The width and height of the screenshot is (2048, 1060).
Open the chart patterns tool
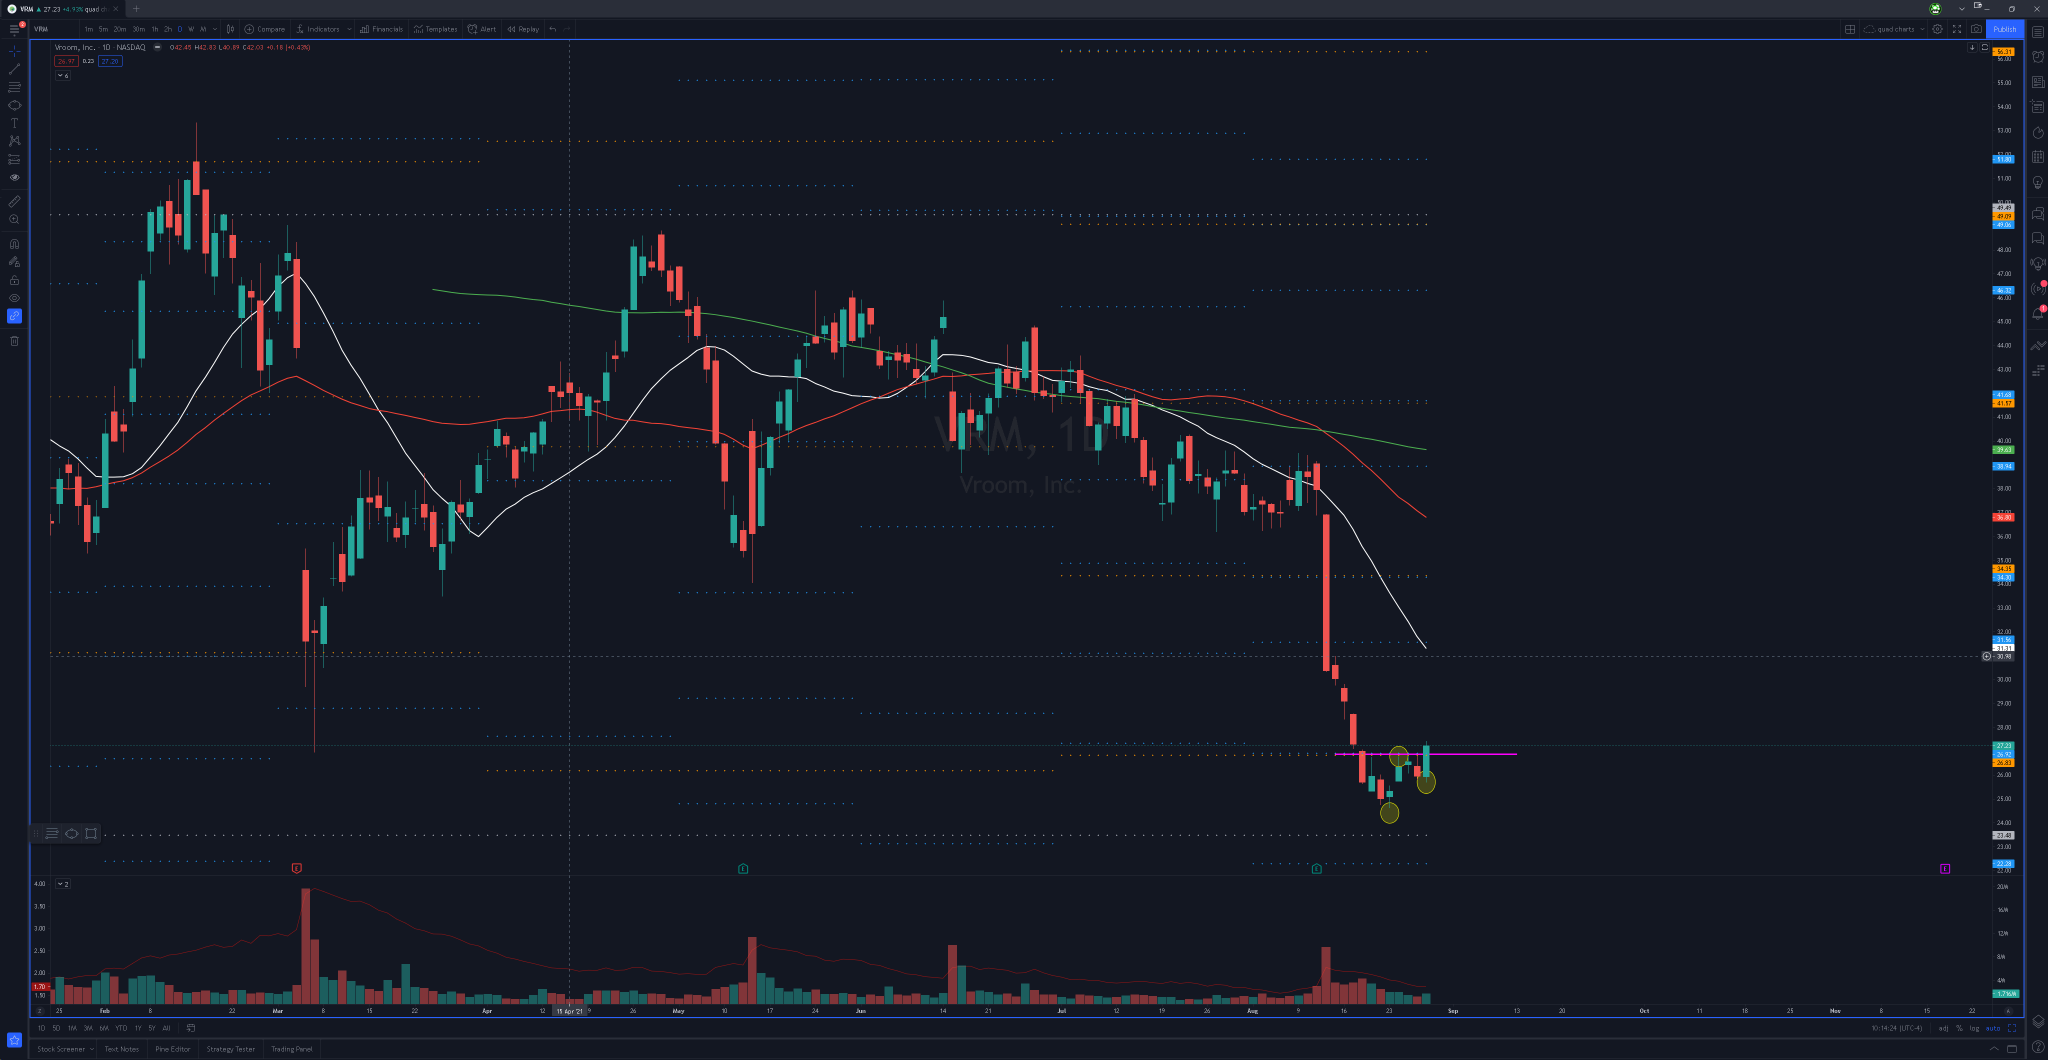tap(14, 141)
